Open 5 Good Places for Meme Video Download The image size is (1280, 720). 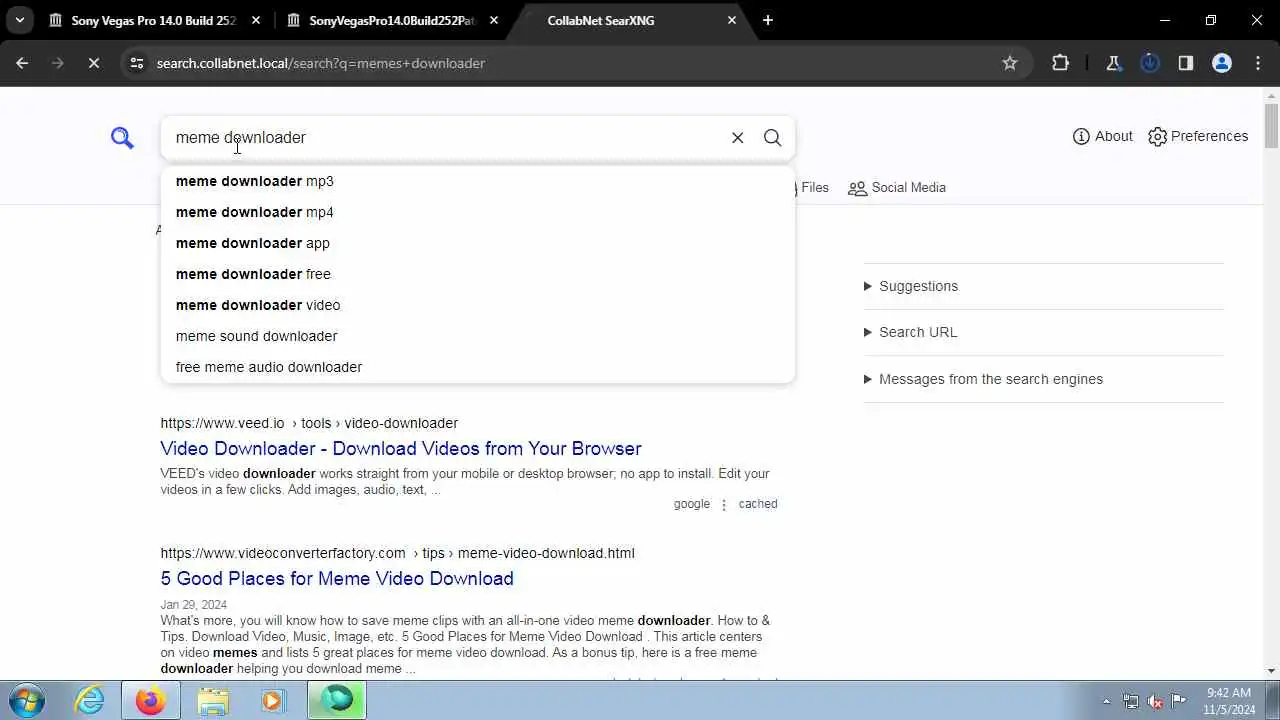tap(337, 578)
